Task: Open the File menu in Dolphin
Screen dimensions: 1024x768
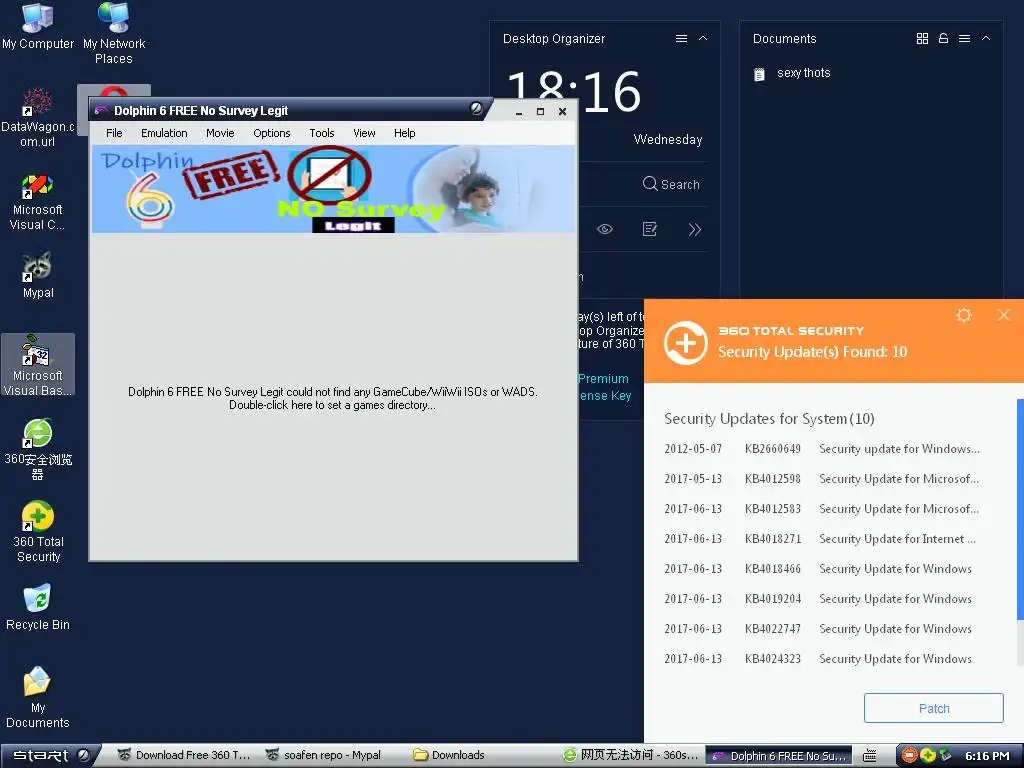Action: point(114,133)
